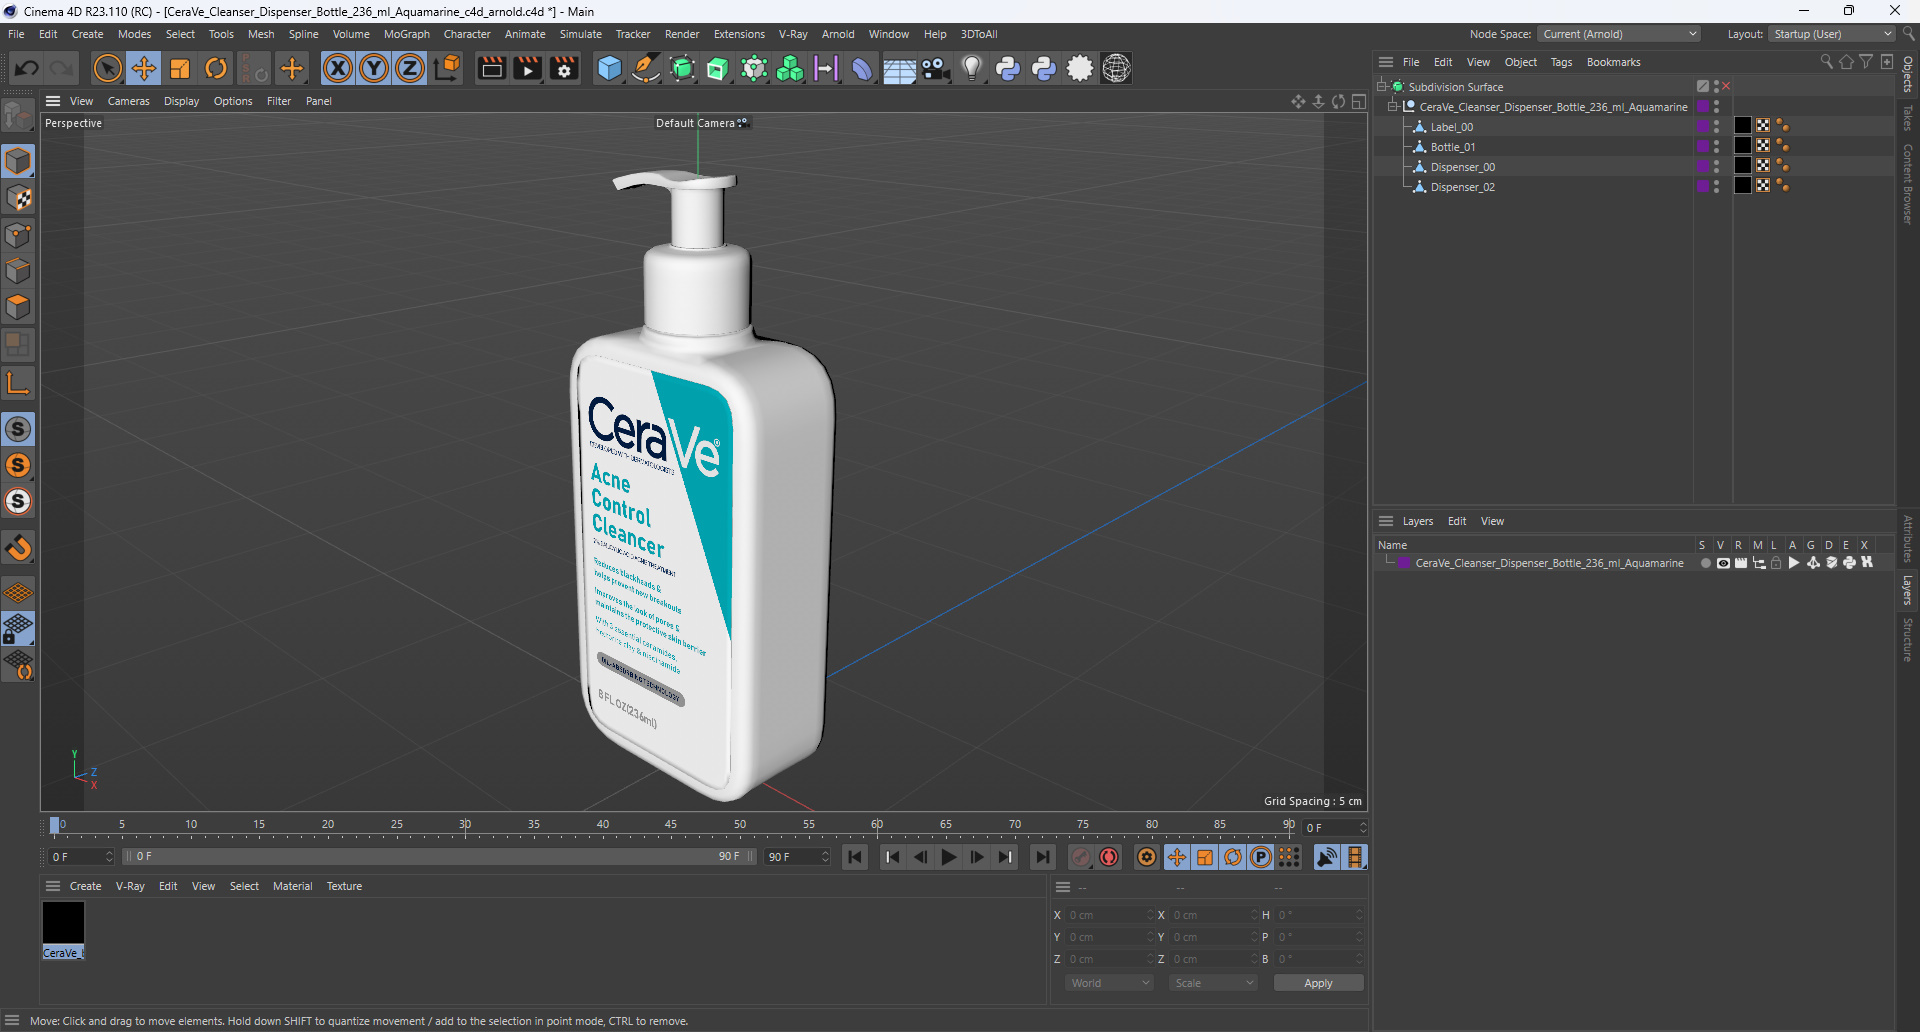Select Polygons mode in left sidebar

point(18,307)
